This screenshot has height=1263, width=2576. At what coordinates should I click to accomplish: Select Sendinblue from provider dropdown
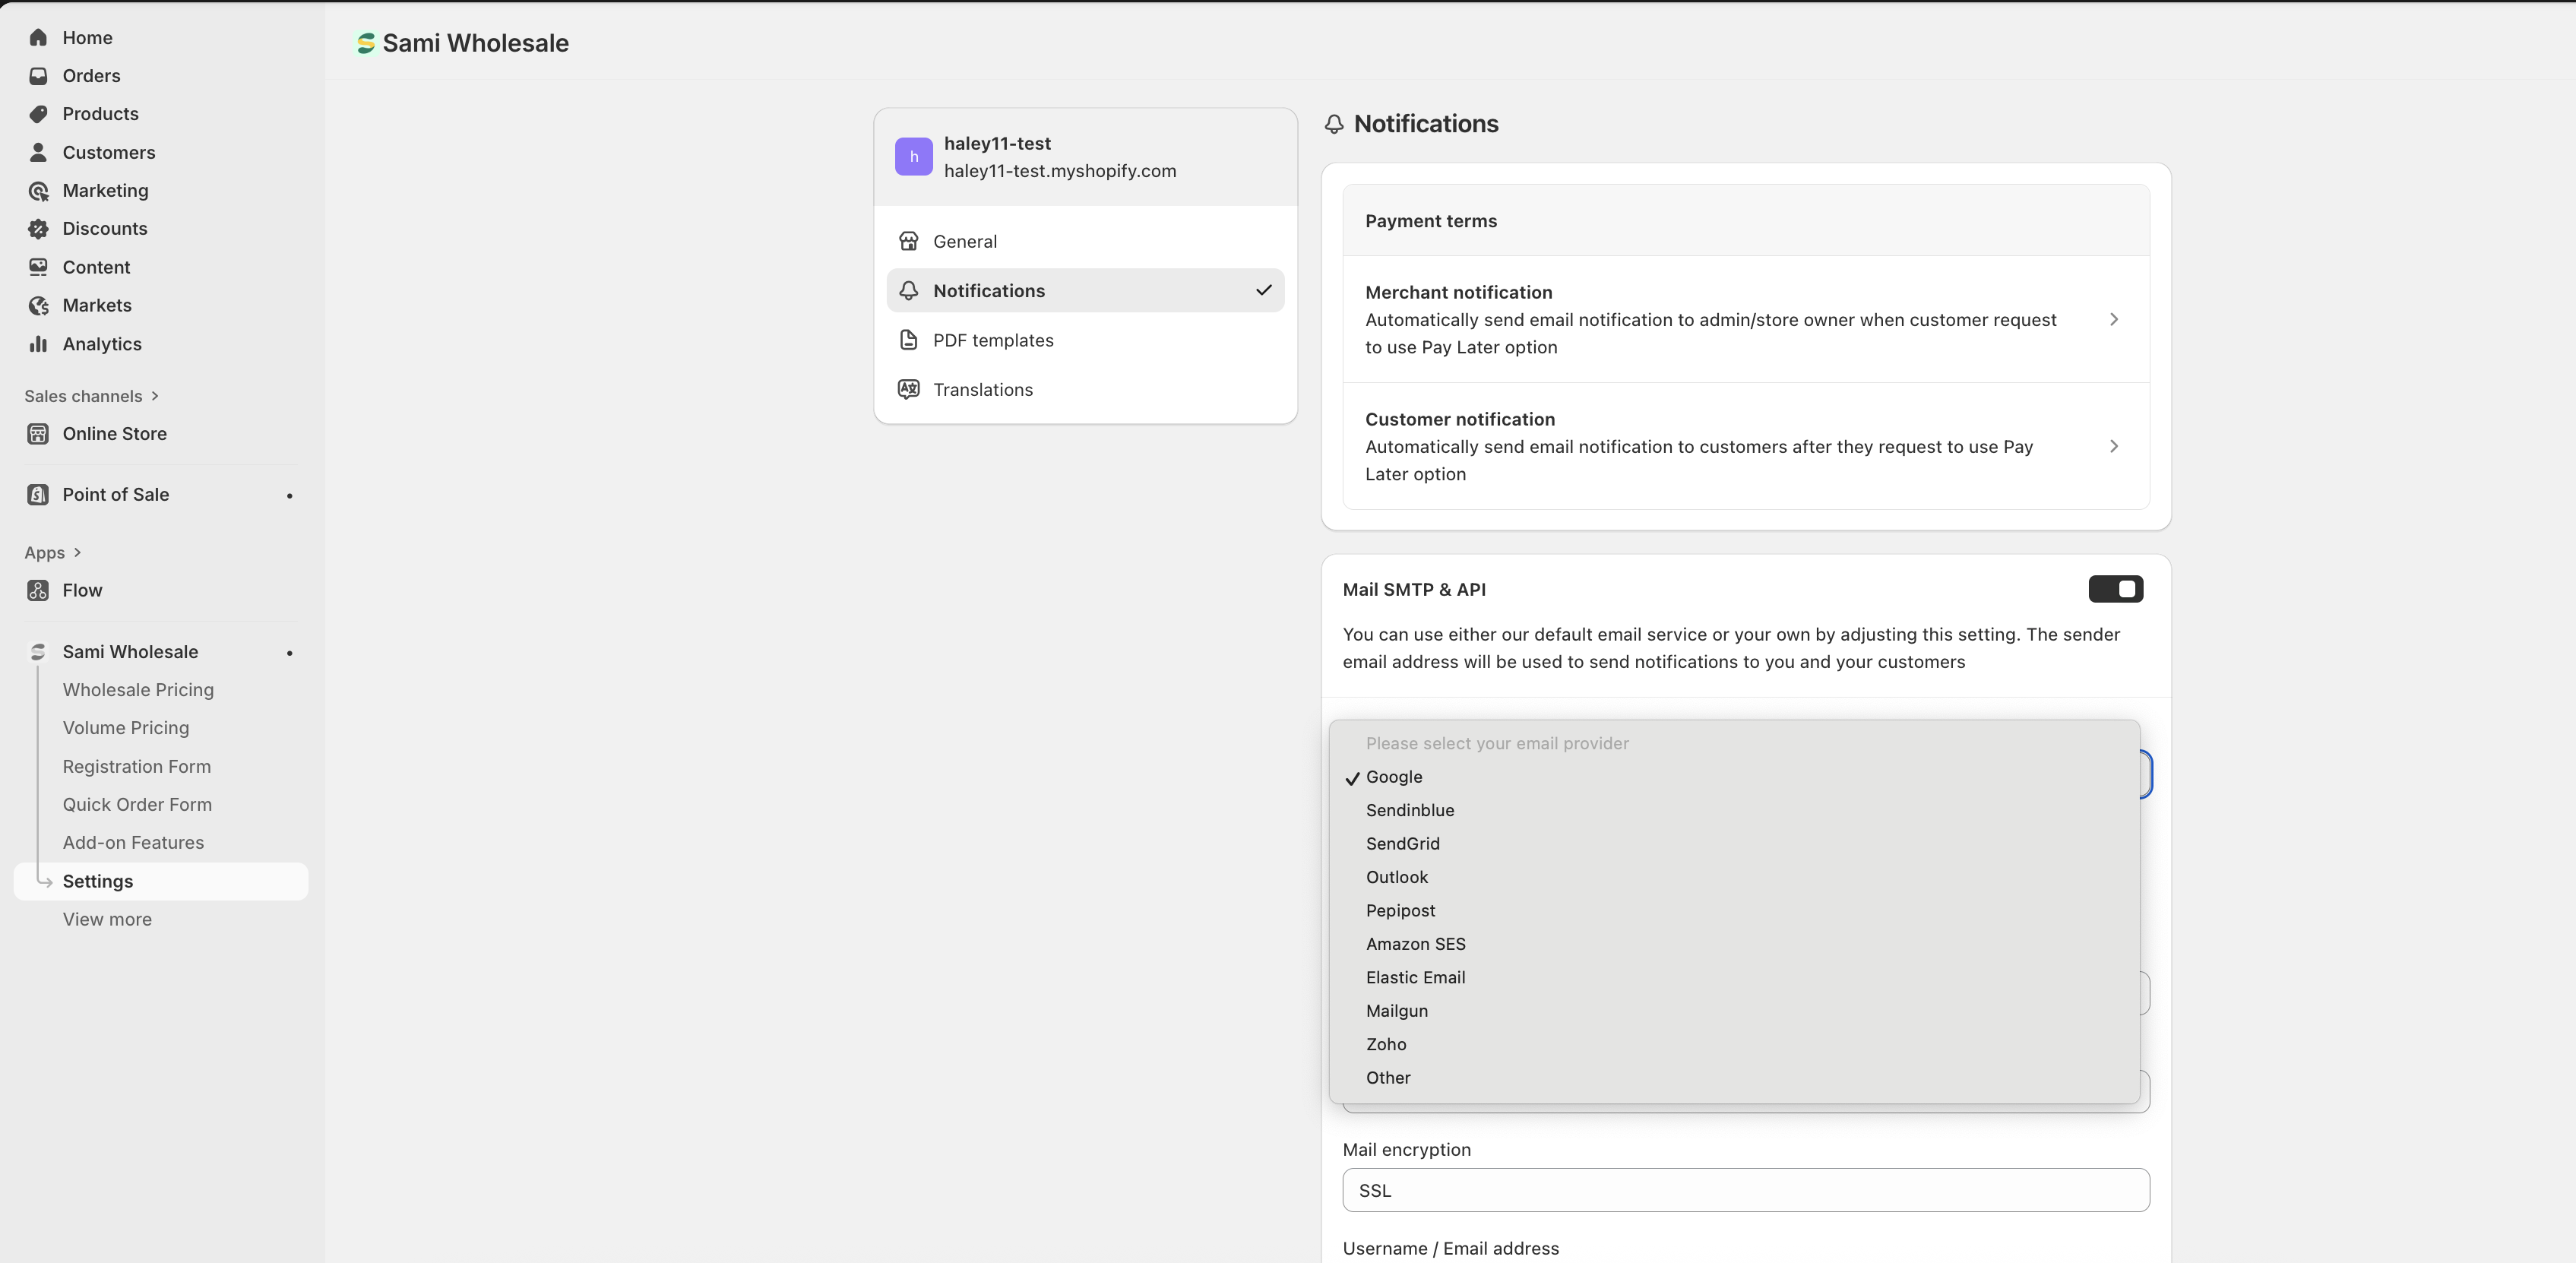click(1409, 810)
